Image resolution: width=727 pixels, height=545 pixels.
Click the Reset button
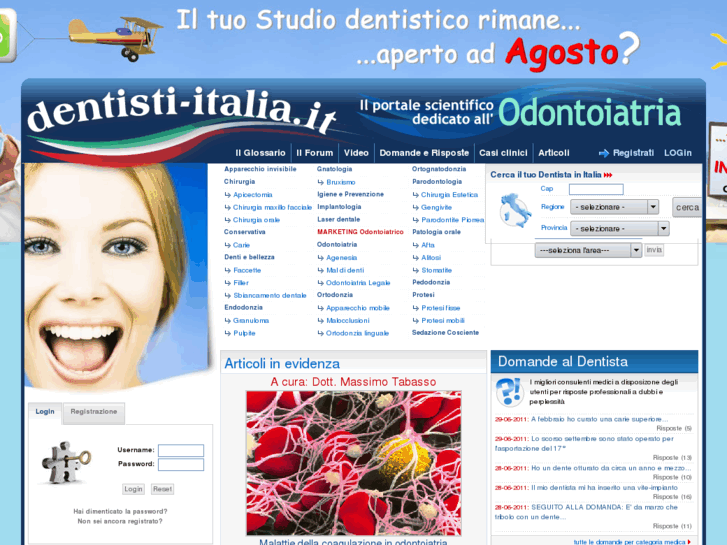click(162, 489)
